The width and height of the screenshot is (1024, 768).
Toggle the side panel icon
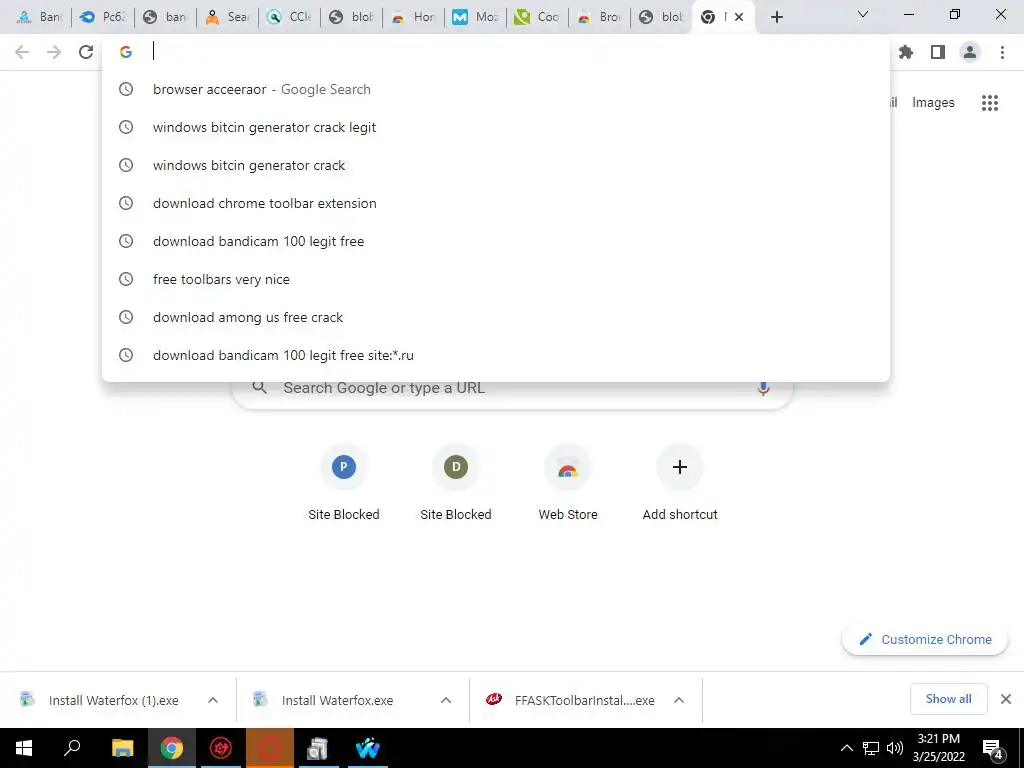(x=938, y=52)
